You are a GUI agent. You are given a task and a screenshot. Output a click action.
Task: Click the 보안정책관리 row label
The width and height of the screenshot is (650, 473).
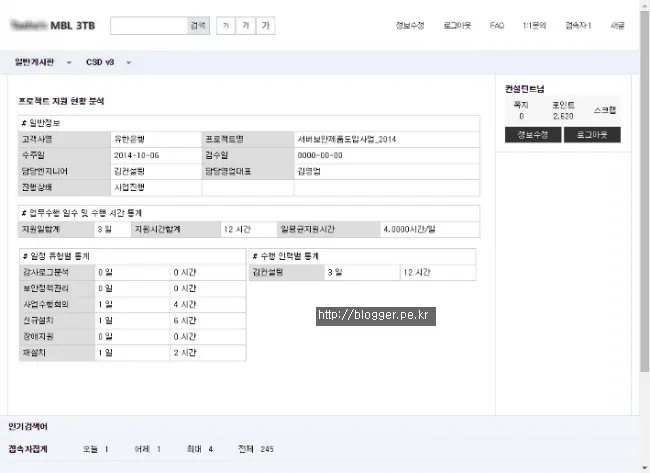tap(46, 289)
